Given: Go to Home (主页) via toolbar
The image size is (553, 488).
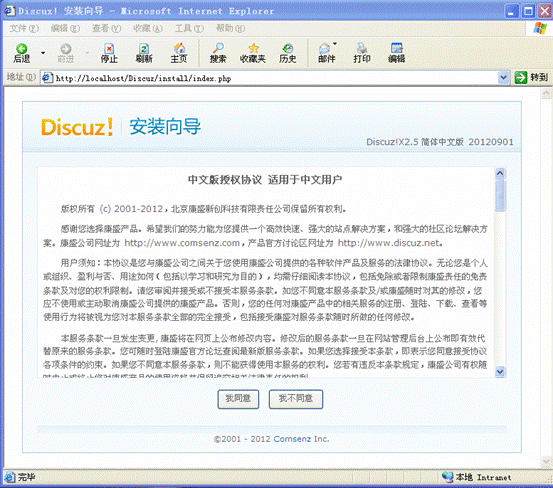Looking at the screenshot, I should (179, 54).
